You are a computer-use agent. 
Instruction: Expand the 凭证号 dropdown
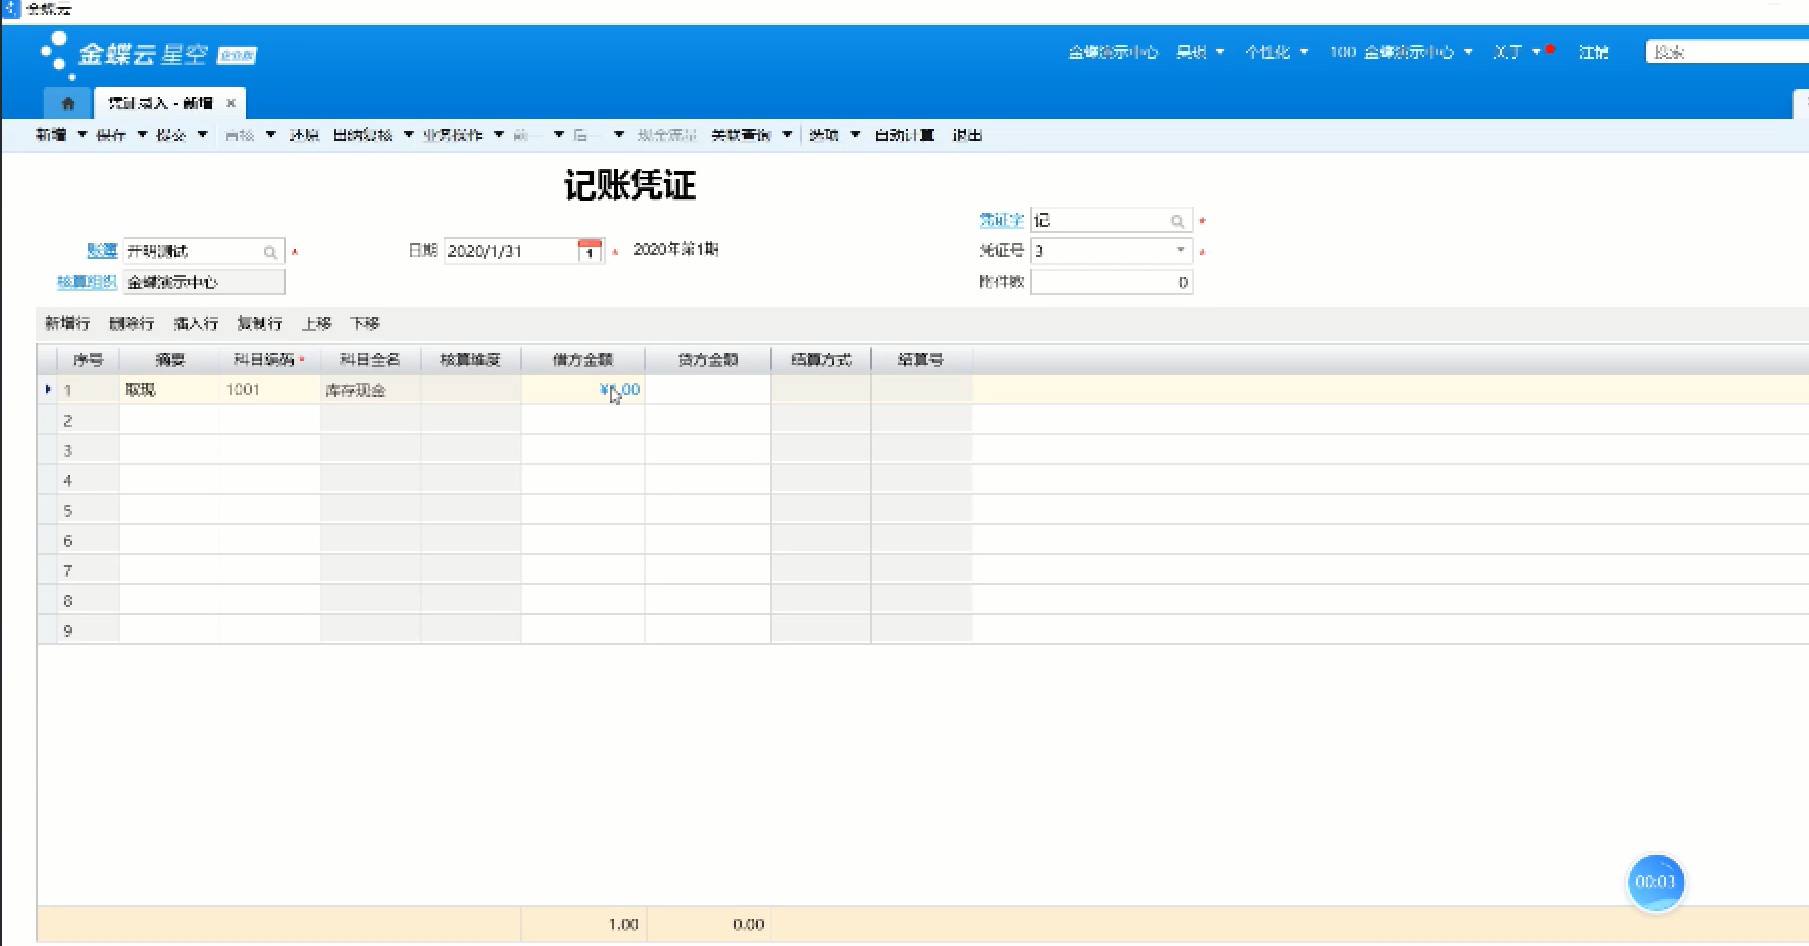pos(1180,250)
